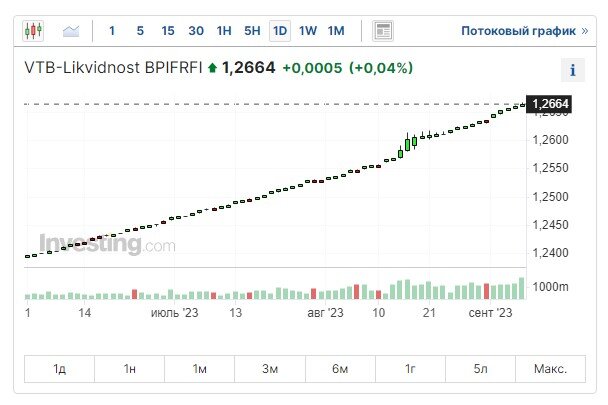Choose the 1м time range tab
Image resolution: width=608 pixels, height=405 pixels.
pos(200,369)
